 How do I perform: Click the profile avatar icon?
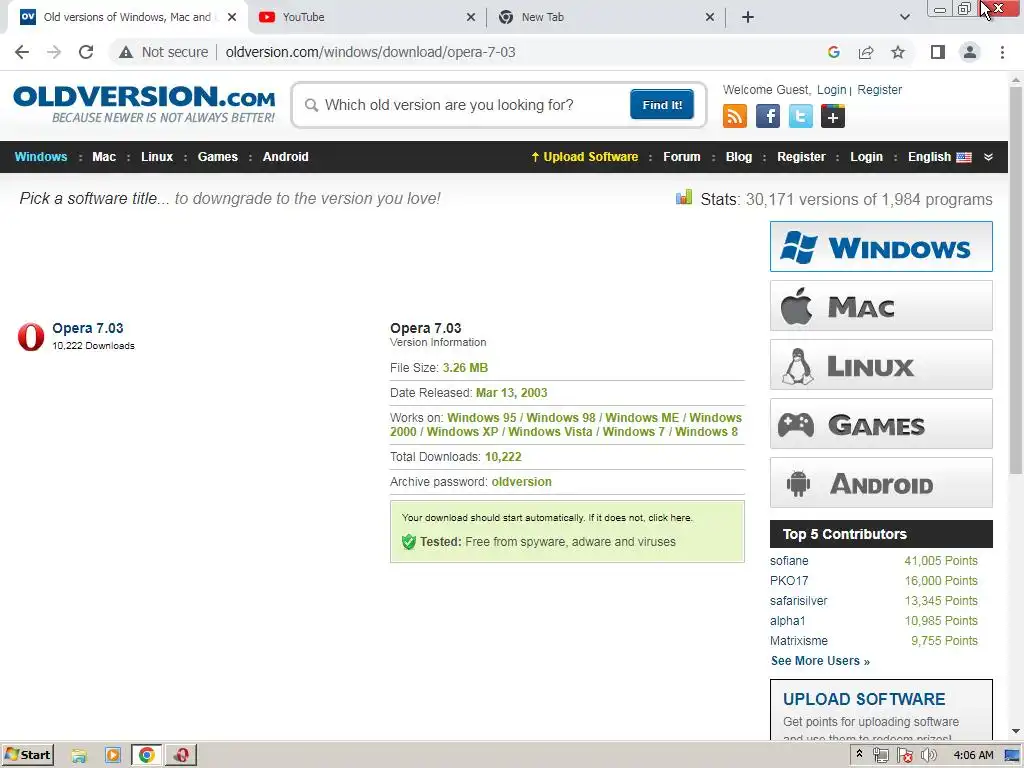coord(970,52)
